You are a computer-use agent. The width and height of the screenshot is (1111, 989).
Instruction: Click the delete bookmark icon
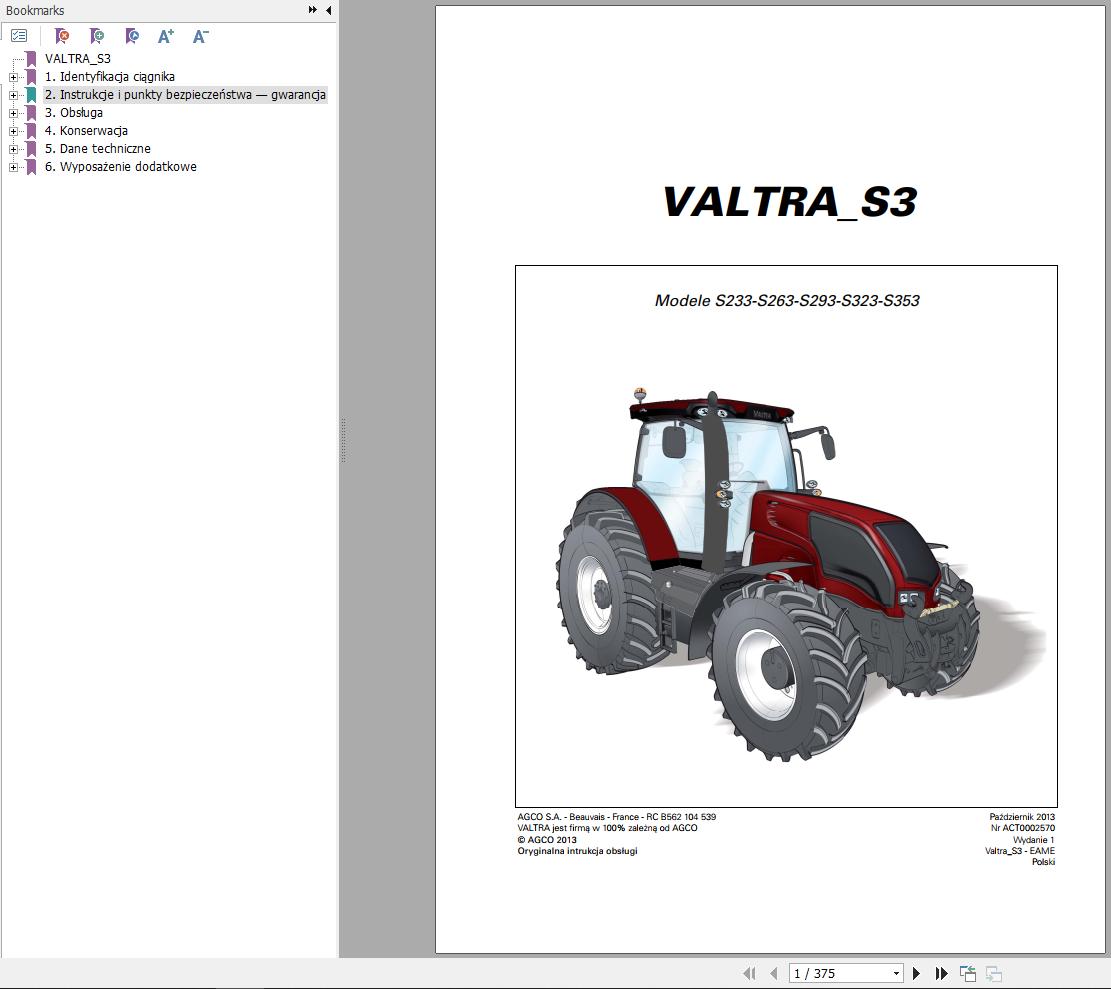pyautogui.click(x=62, y=35)
